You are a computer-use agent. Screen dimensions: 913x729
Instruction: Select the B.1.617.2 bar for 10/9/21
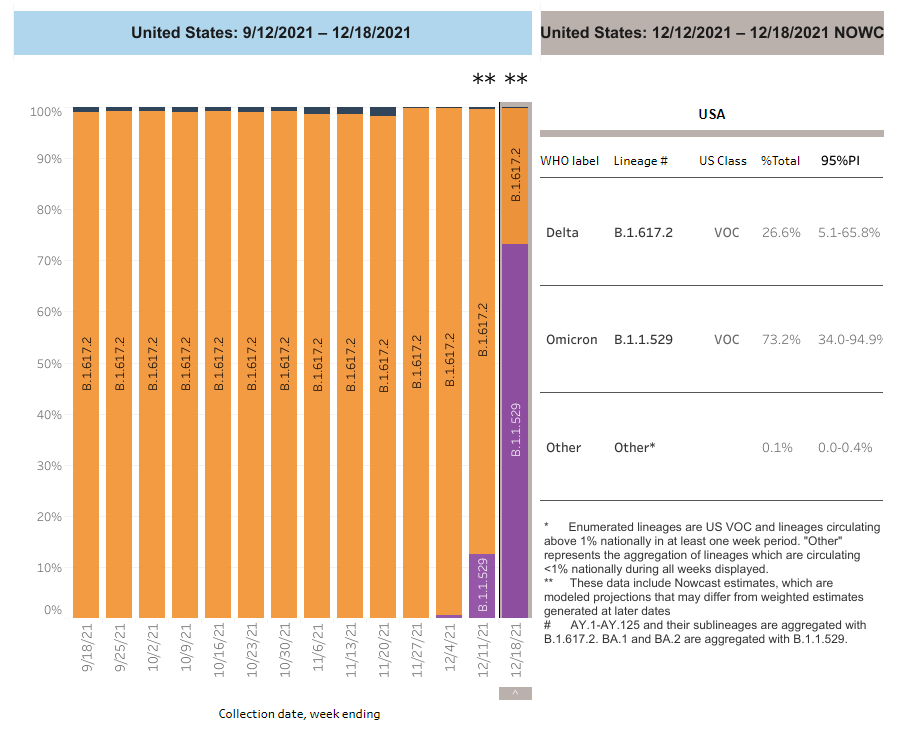[185, 364]
